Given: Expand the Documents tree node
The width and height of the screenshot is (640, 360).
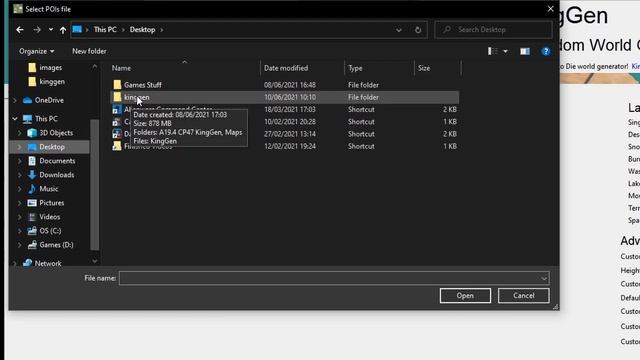Looking at the screenshot, I should pos(20,161).
